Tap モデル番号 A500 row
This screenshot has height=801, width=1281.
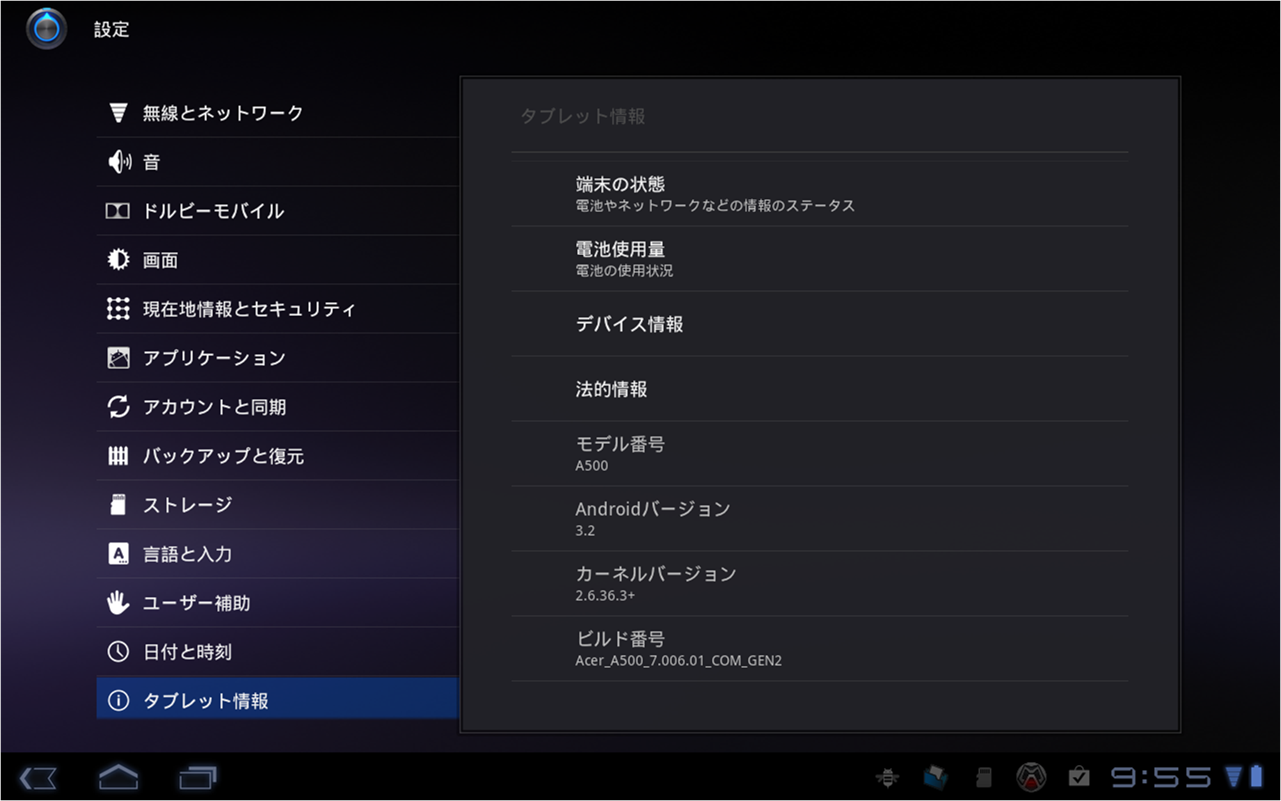(x=820, y=454)
